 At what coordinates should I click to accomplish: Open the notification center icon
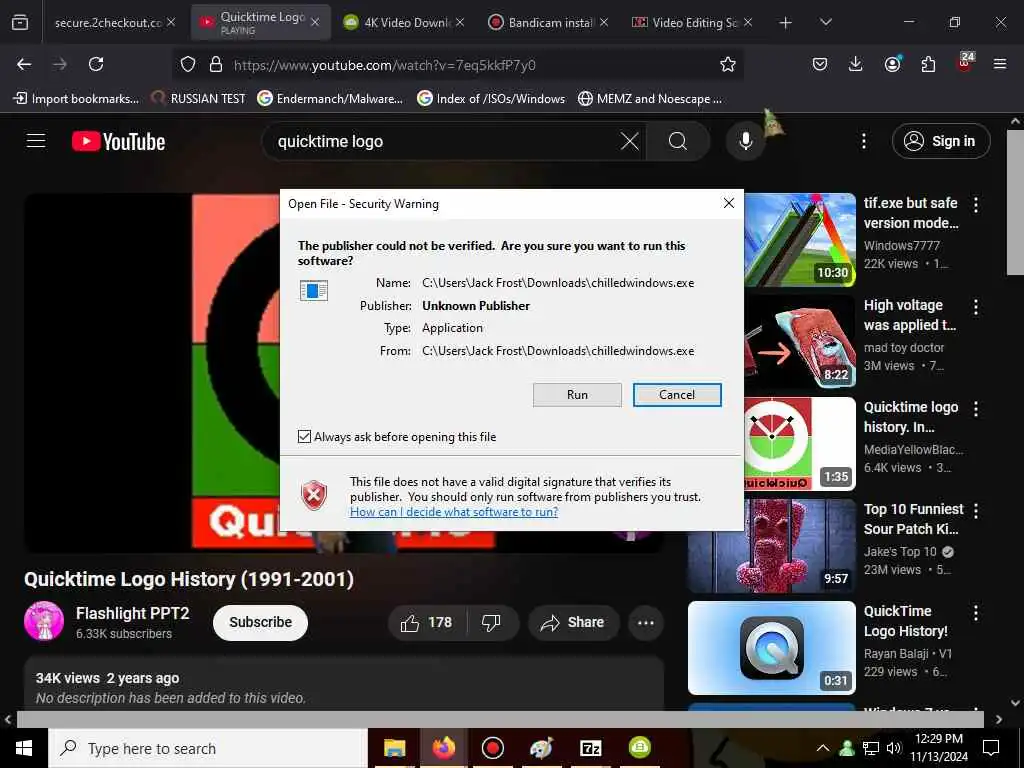coord(991,748)
